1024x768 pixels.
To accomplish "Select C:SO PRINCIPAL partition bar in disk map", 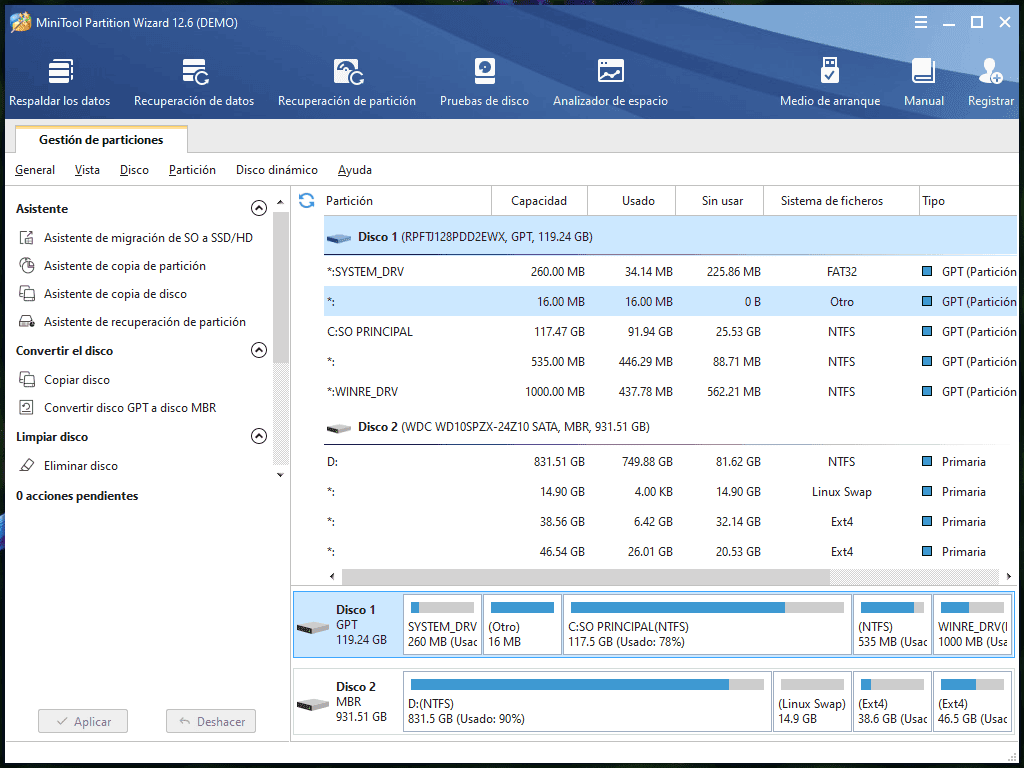I will tap(707, 625).
